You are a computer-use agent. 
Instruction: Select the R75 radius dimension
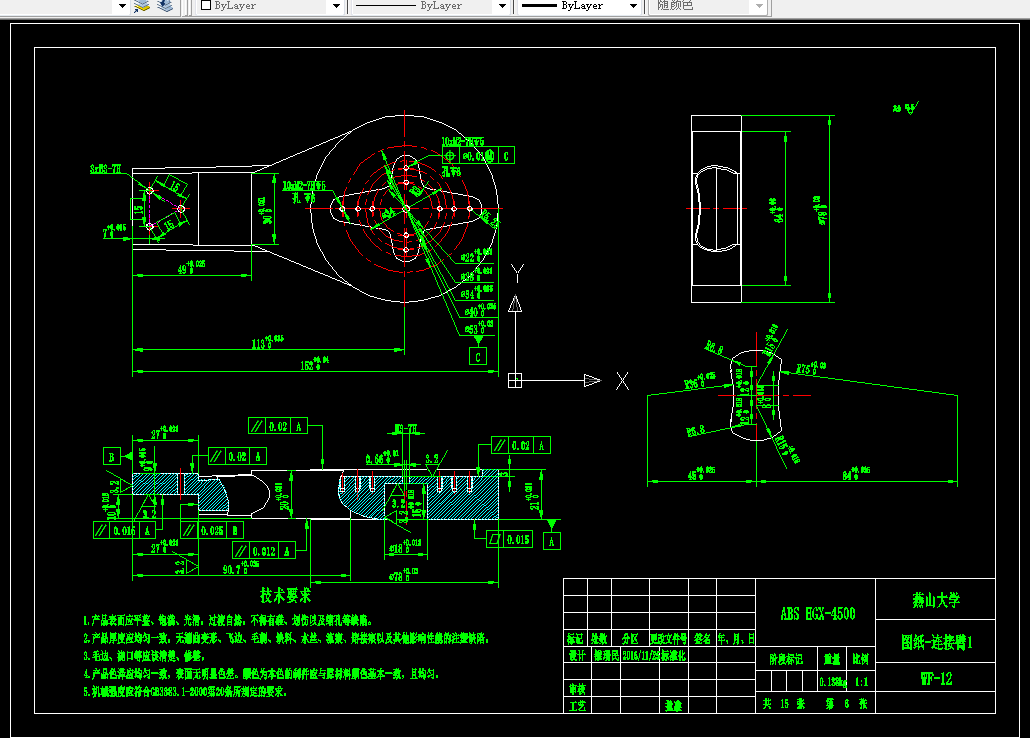pyautogui.click(x=811, y=368)
